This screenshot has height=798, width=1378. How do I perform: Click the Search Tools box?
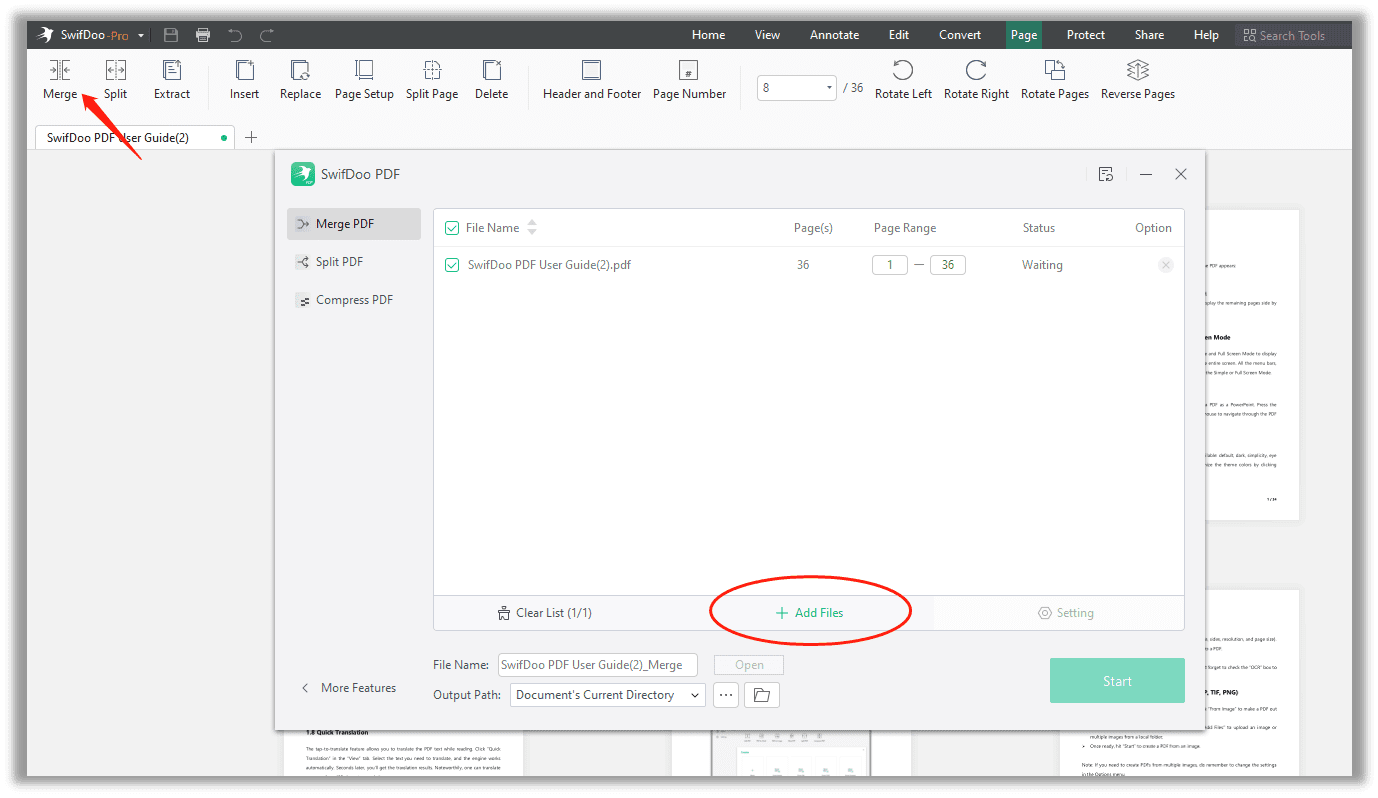point(1292,35)
